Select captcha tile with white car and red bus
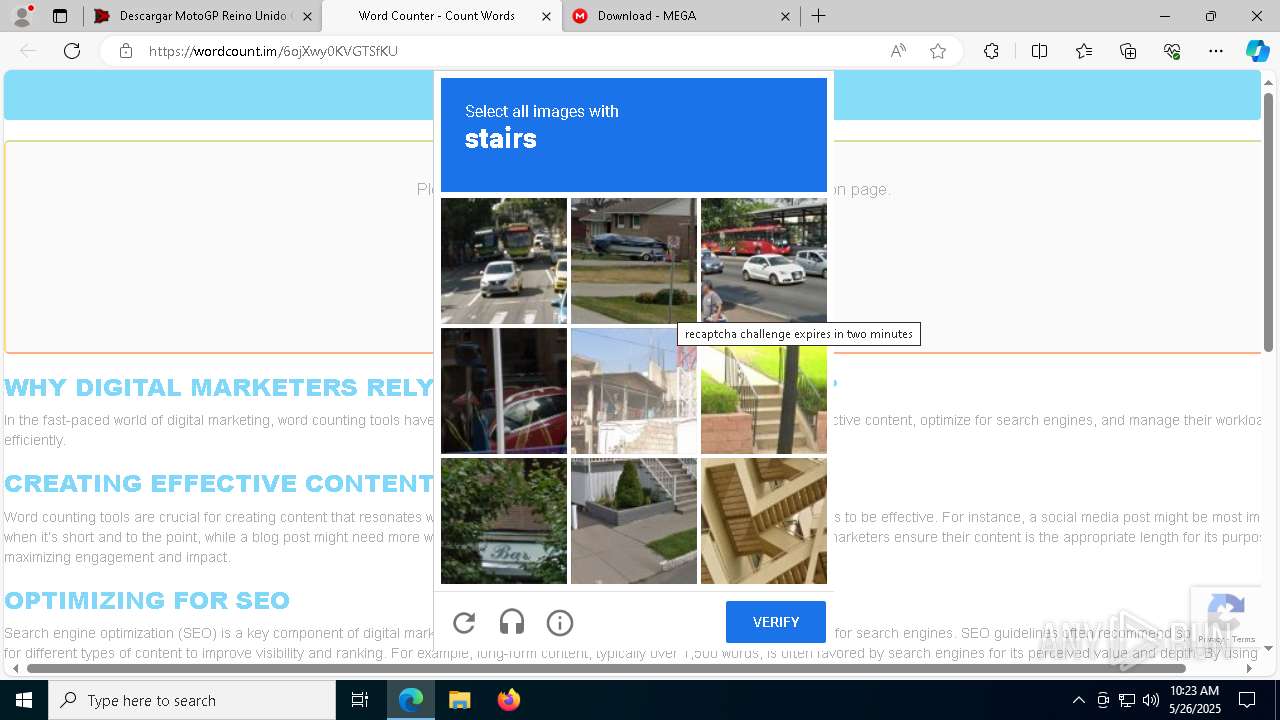Screen dimensions: 1280x720 (764, 261)
